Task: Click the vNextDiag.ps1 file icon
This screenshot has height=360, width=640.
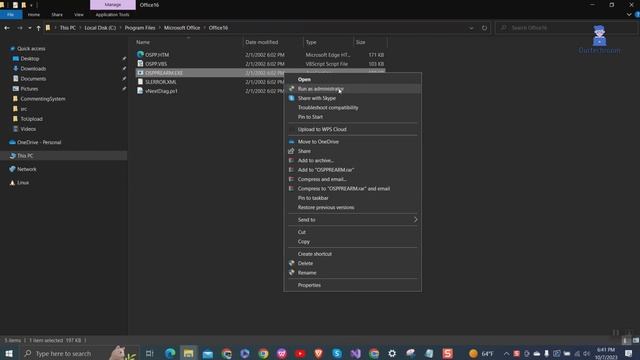Action: point(140,91)
